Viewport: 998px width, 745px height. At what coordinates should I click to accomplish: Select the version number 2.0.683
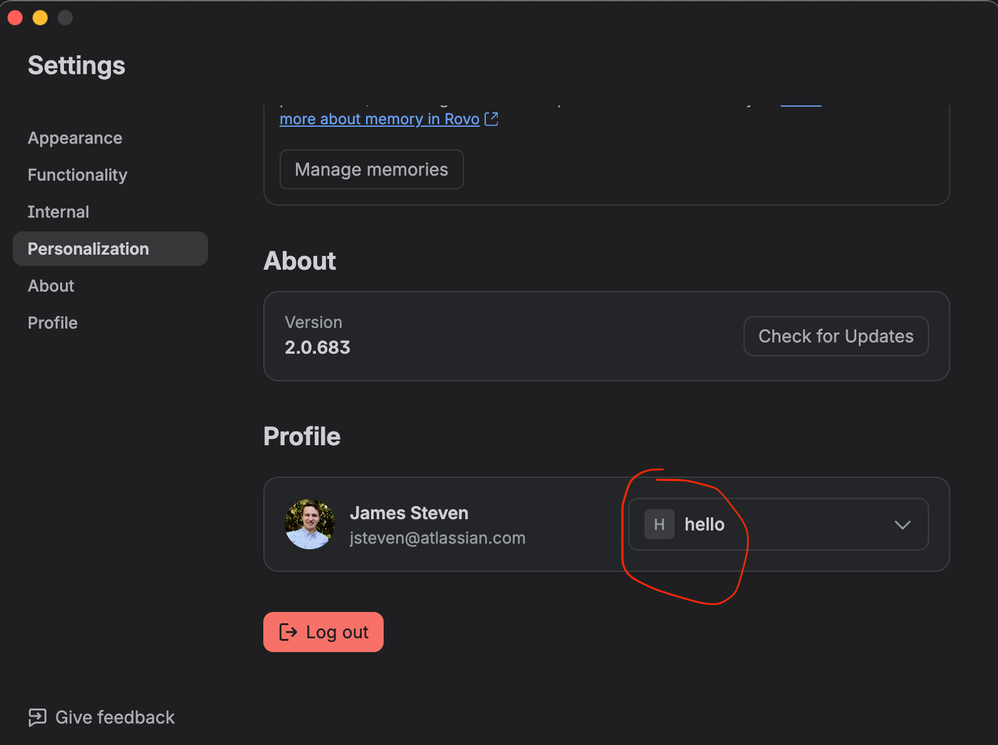click(x=317, y=347)
